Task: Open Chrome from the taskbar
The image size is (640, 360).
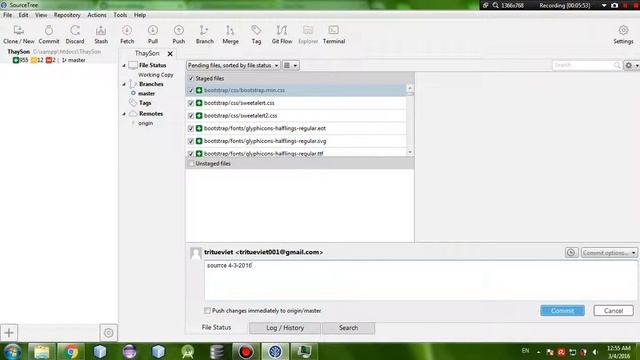Action: 71,351
